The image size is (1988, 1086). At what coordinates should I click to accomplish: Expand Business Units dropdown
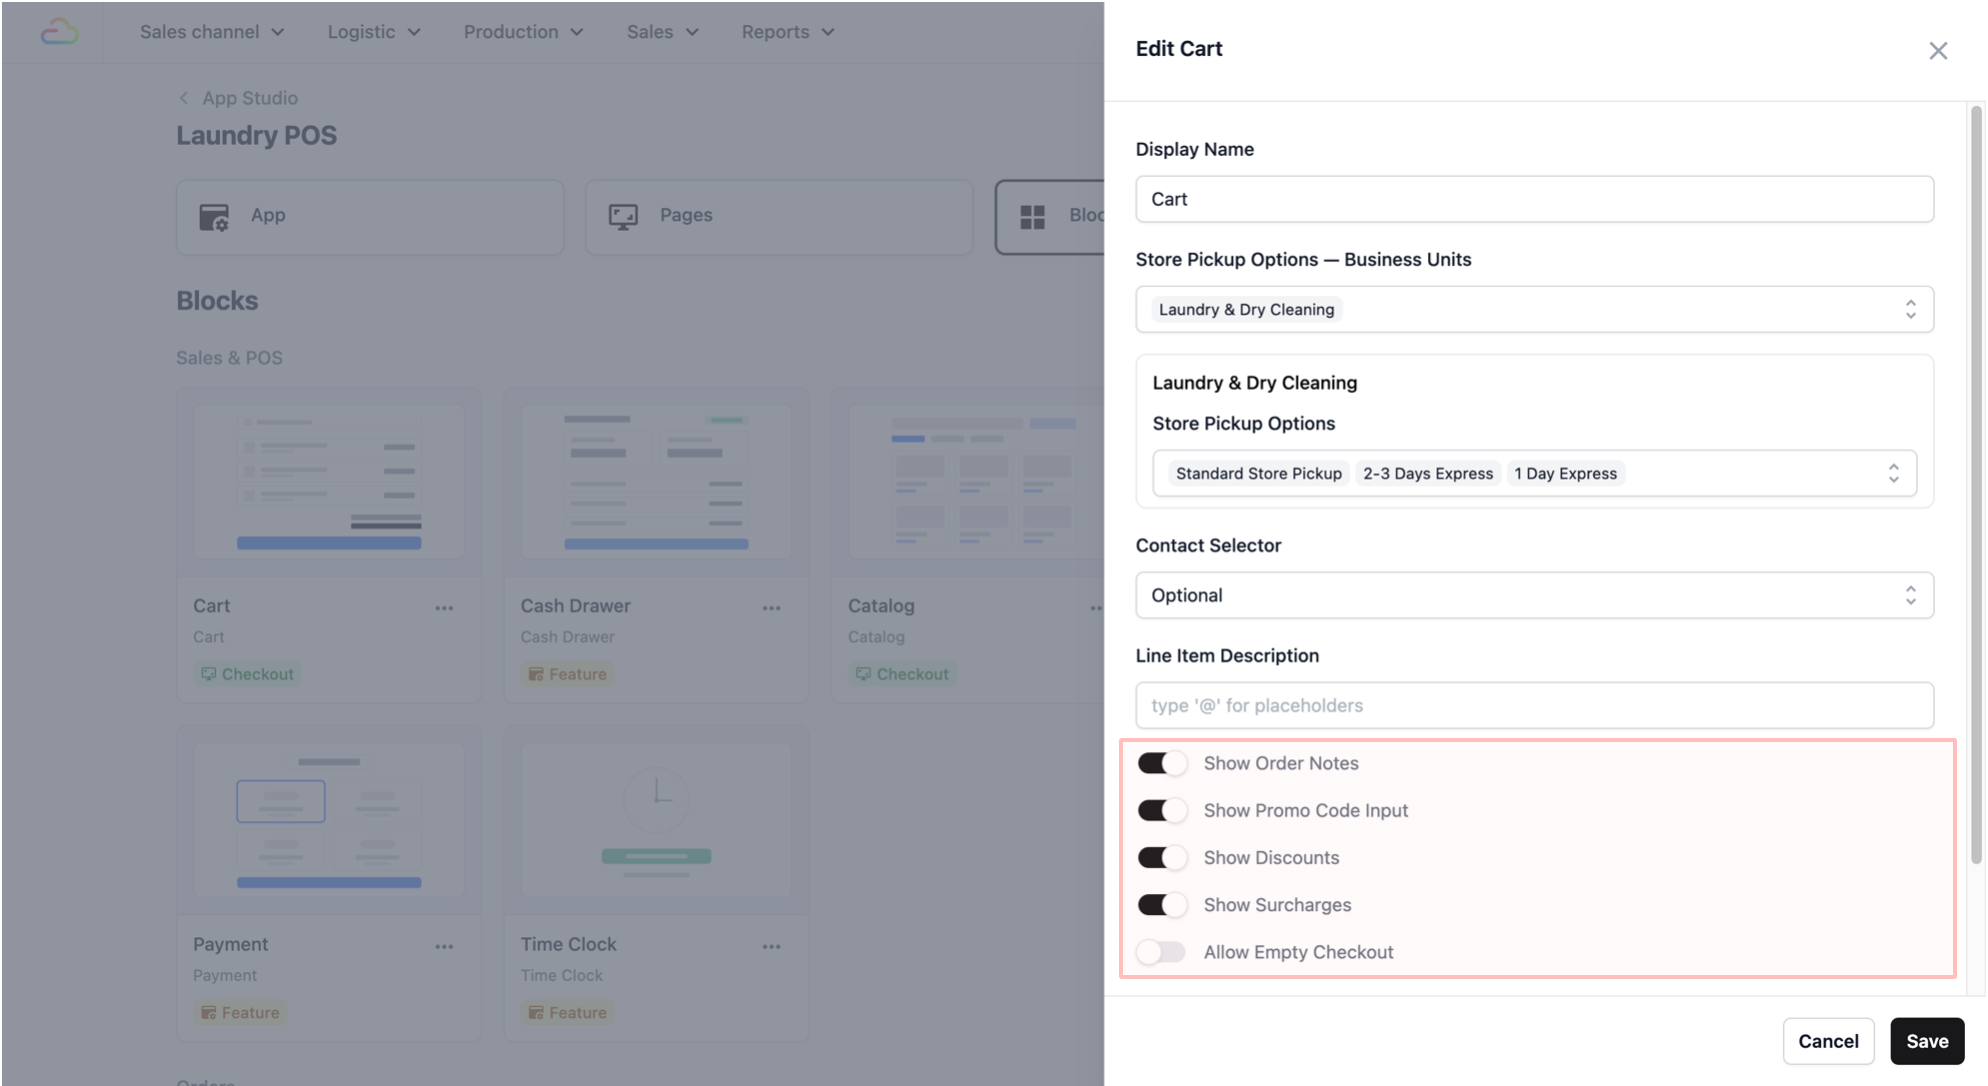coord(1910,309)
